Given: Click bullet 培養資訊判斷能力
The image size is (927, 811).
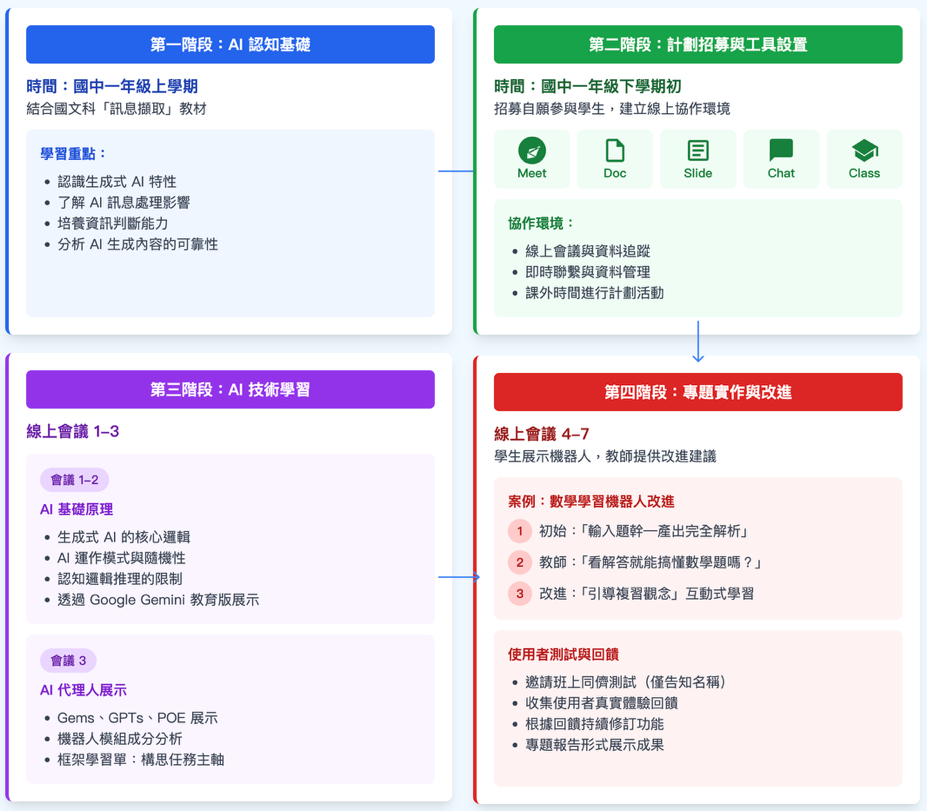Looking at the screenshot, I should [x=113, y=223].
